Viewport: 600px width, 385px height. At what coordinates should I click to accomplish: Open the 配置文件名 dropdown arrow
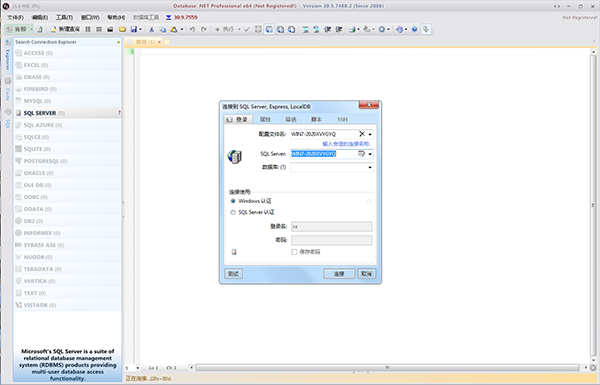[x=370, y=134]
